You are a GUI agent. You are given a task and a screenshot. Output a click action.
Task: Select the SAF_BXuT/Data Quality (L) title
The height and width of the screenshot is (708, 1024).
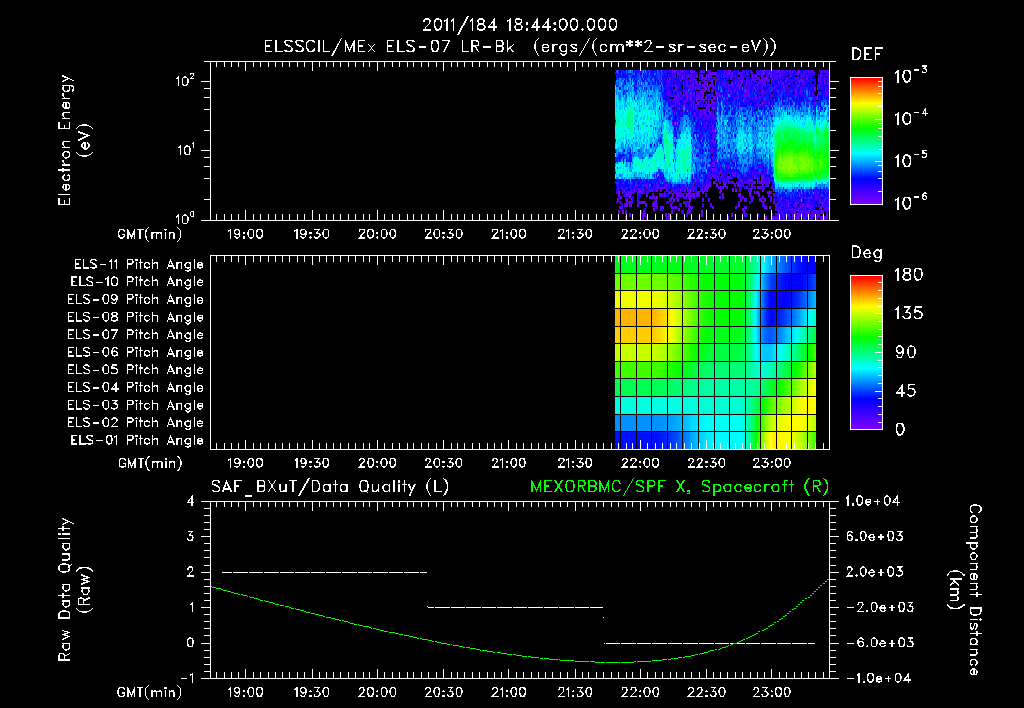330,487
